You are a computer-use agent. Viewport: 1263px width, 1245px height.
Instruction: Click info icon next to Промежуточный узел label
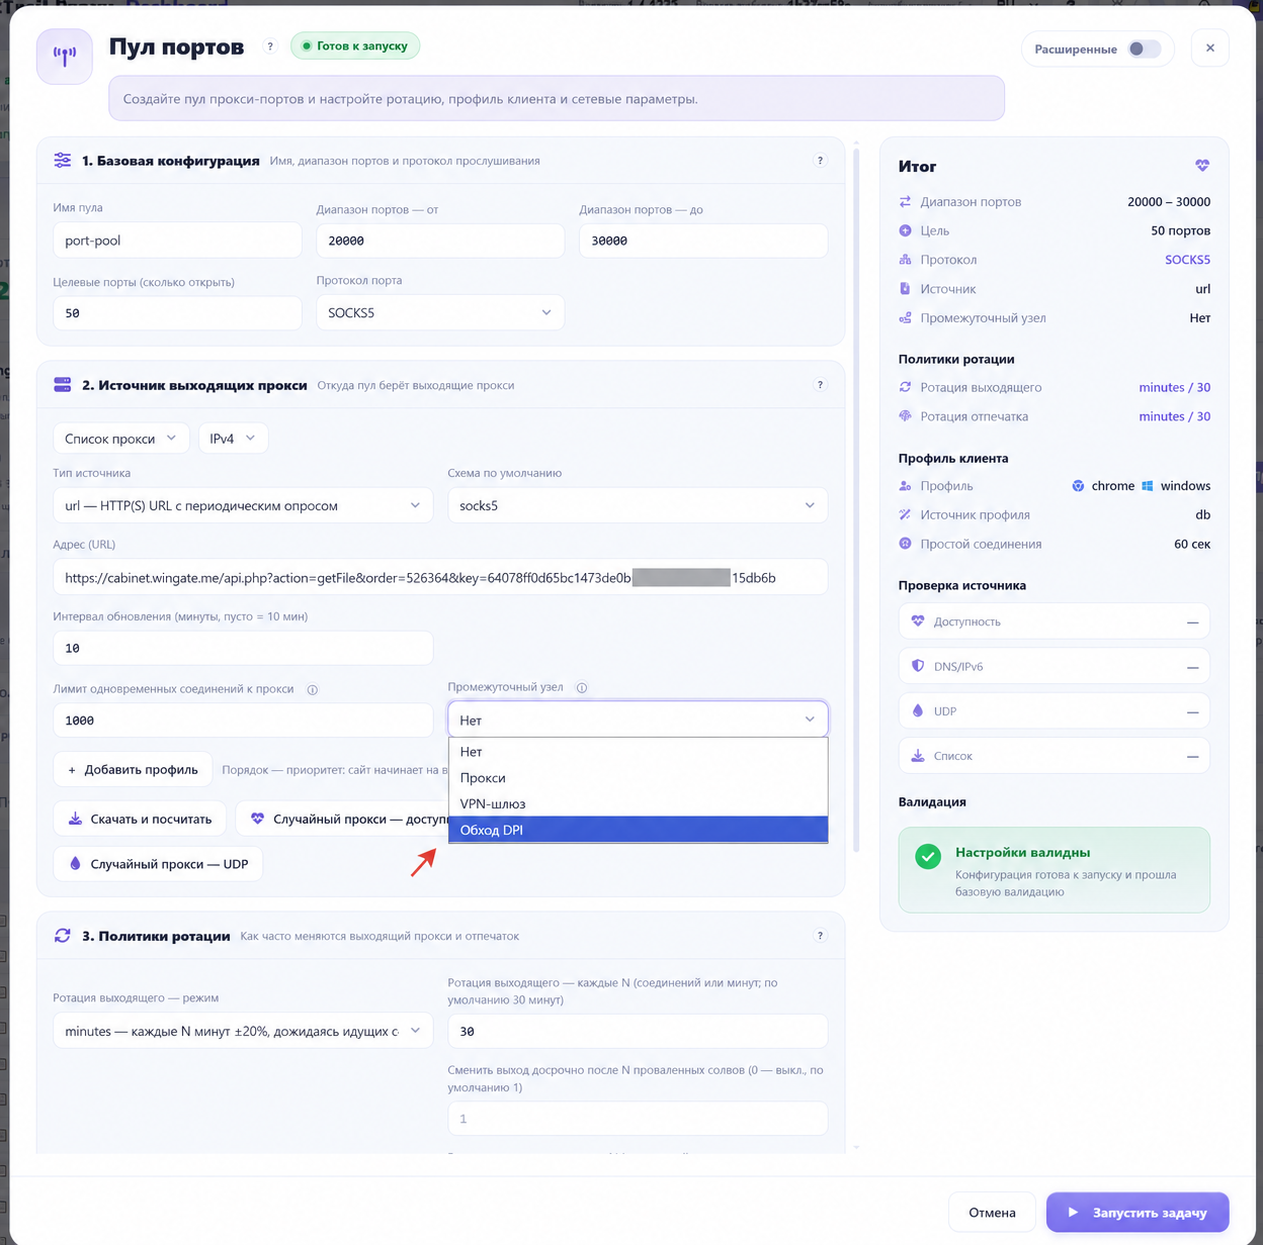tap(582, 688)
